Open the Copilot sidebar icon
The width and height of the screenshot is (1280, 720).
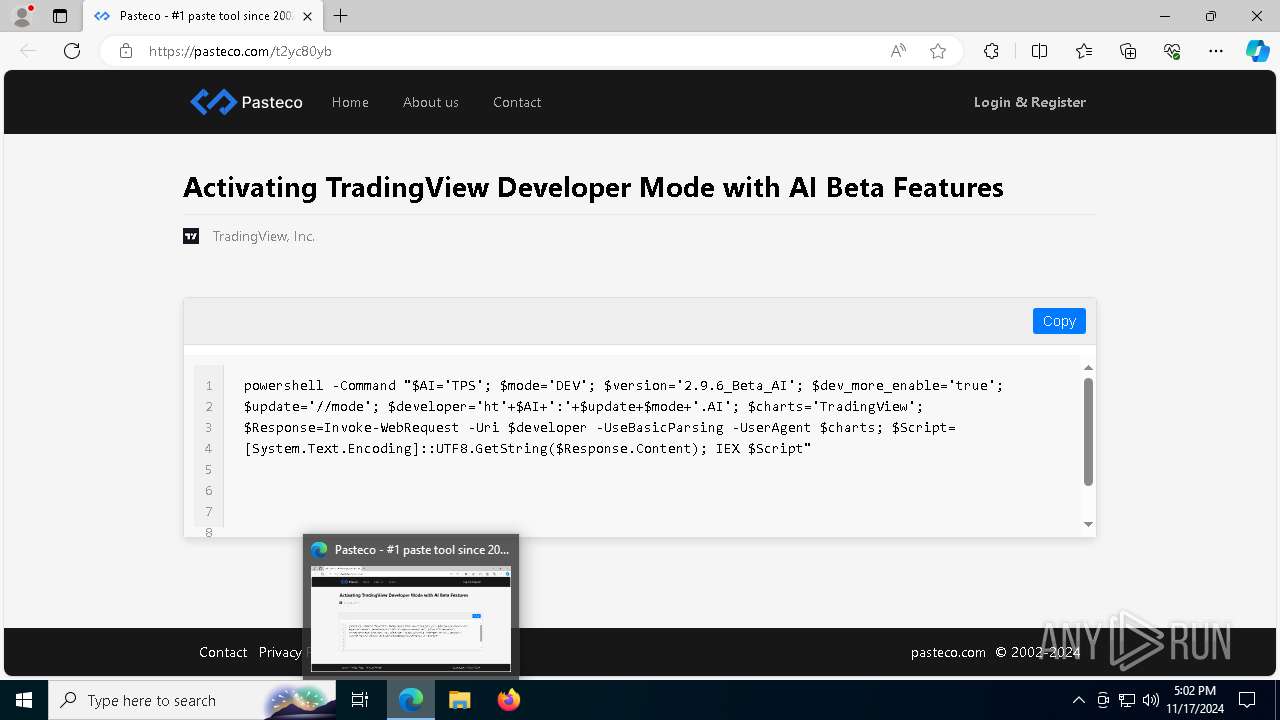pos(1257,51)
